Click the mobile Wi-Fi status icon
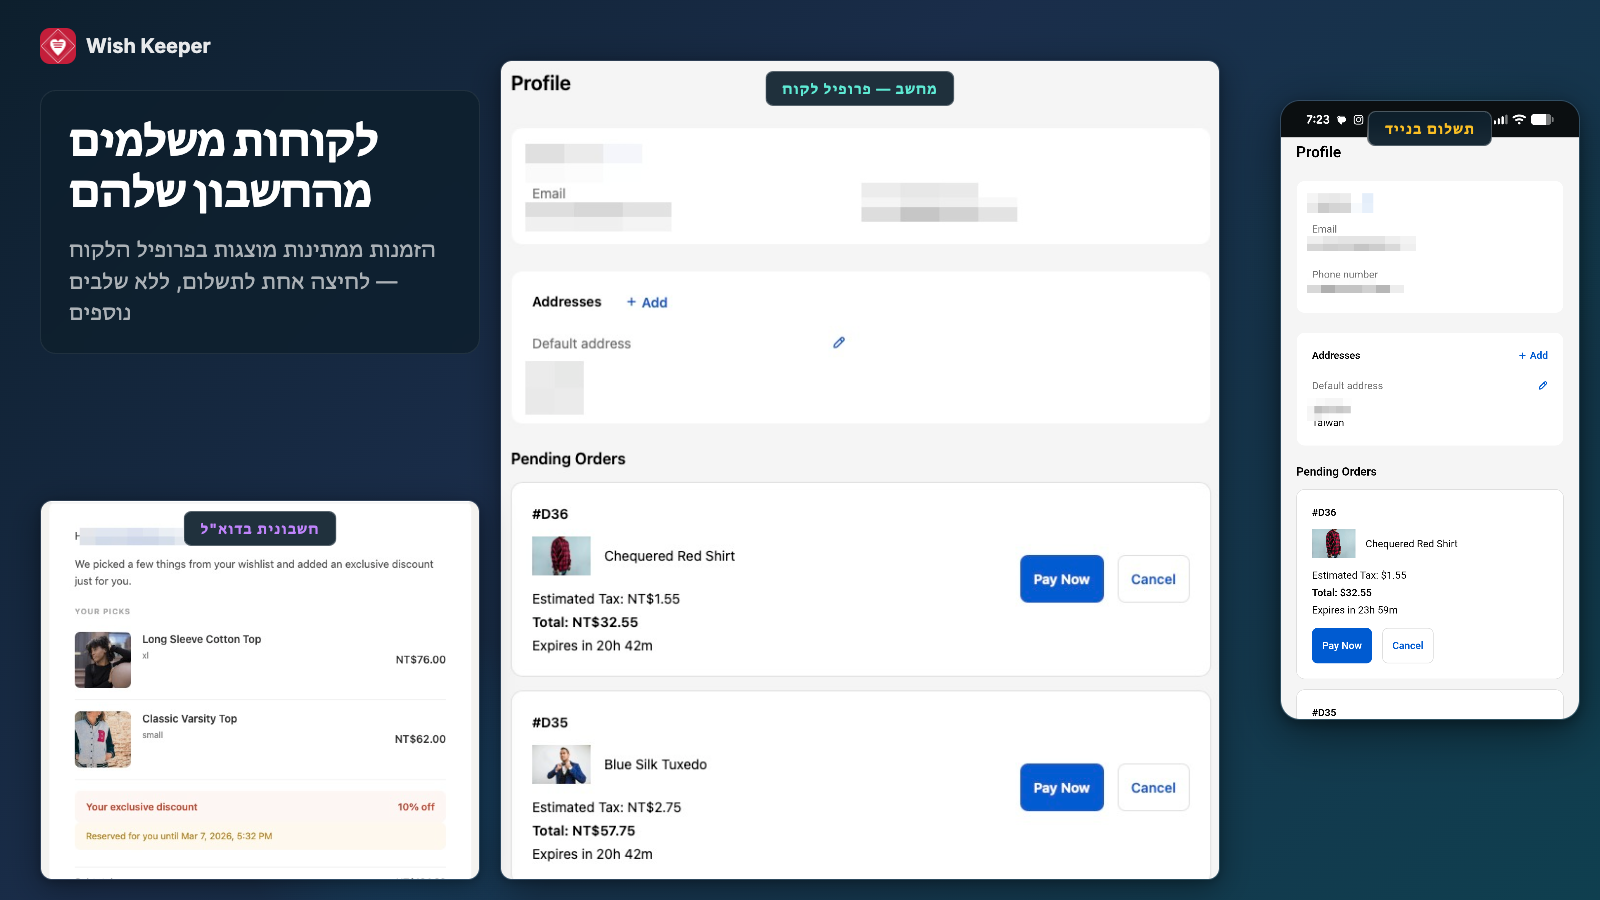 (1519, 120)
